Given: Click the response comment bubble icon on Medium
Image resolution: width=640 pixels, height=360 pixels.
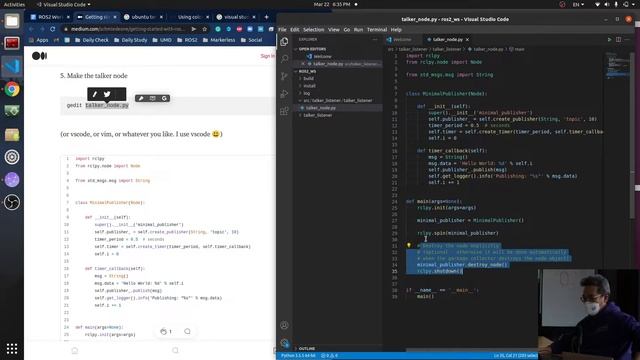Looking at the screenshot, I should point(187,331).
